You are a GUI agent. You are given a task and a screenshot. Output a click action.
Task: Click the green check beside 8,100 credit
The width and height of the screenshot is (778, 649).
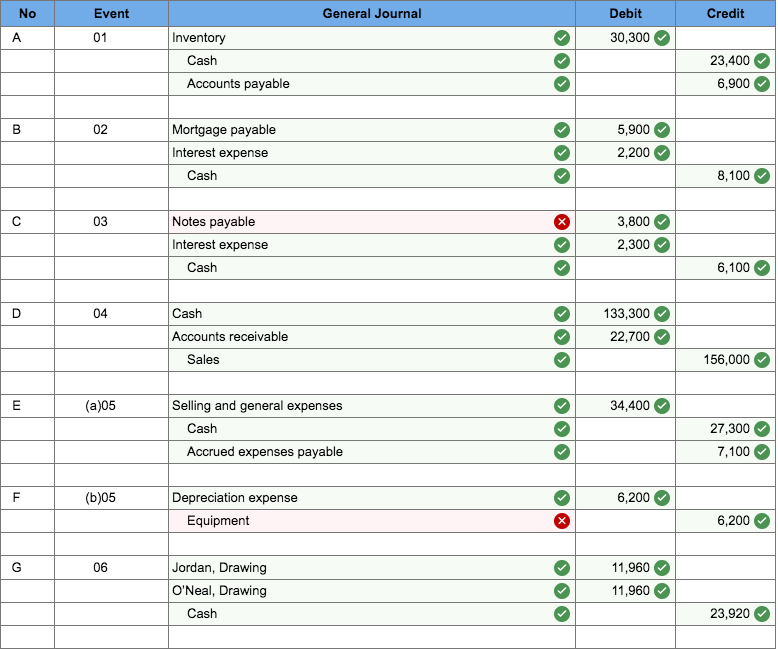762,176
